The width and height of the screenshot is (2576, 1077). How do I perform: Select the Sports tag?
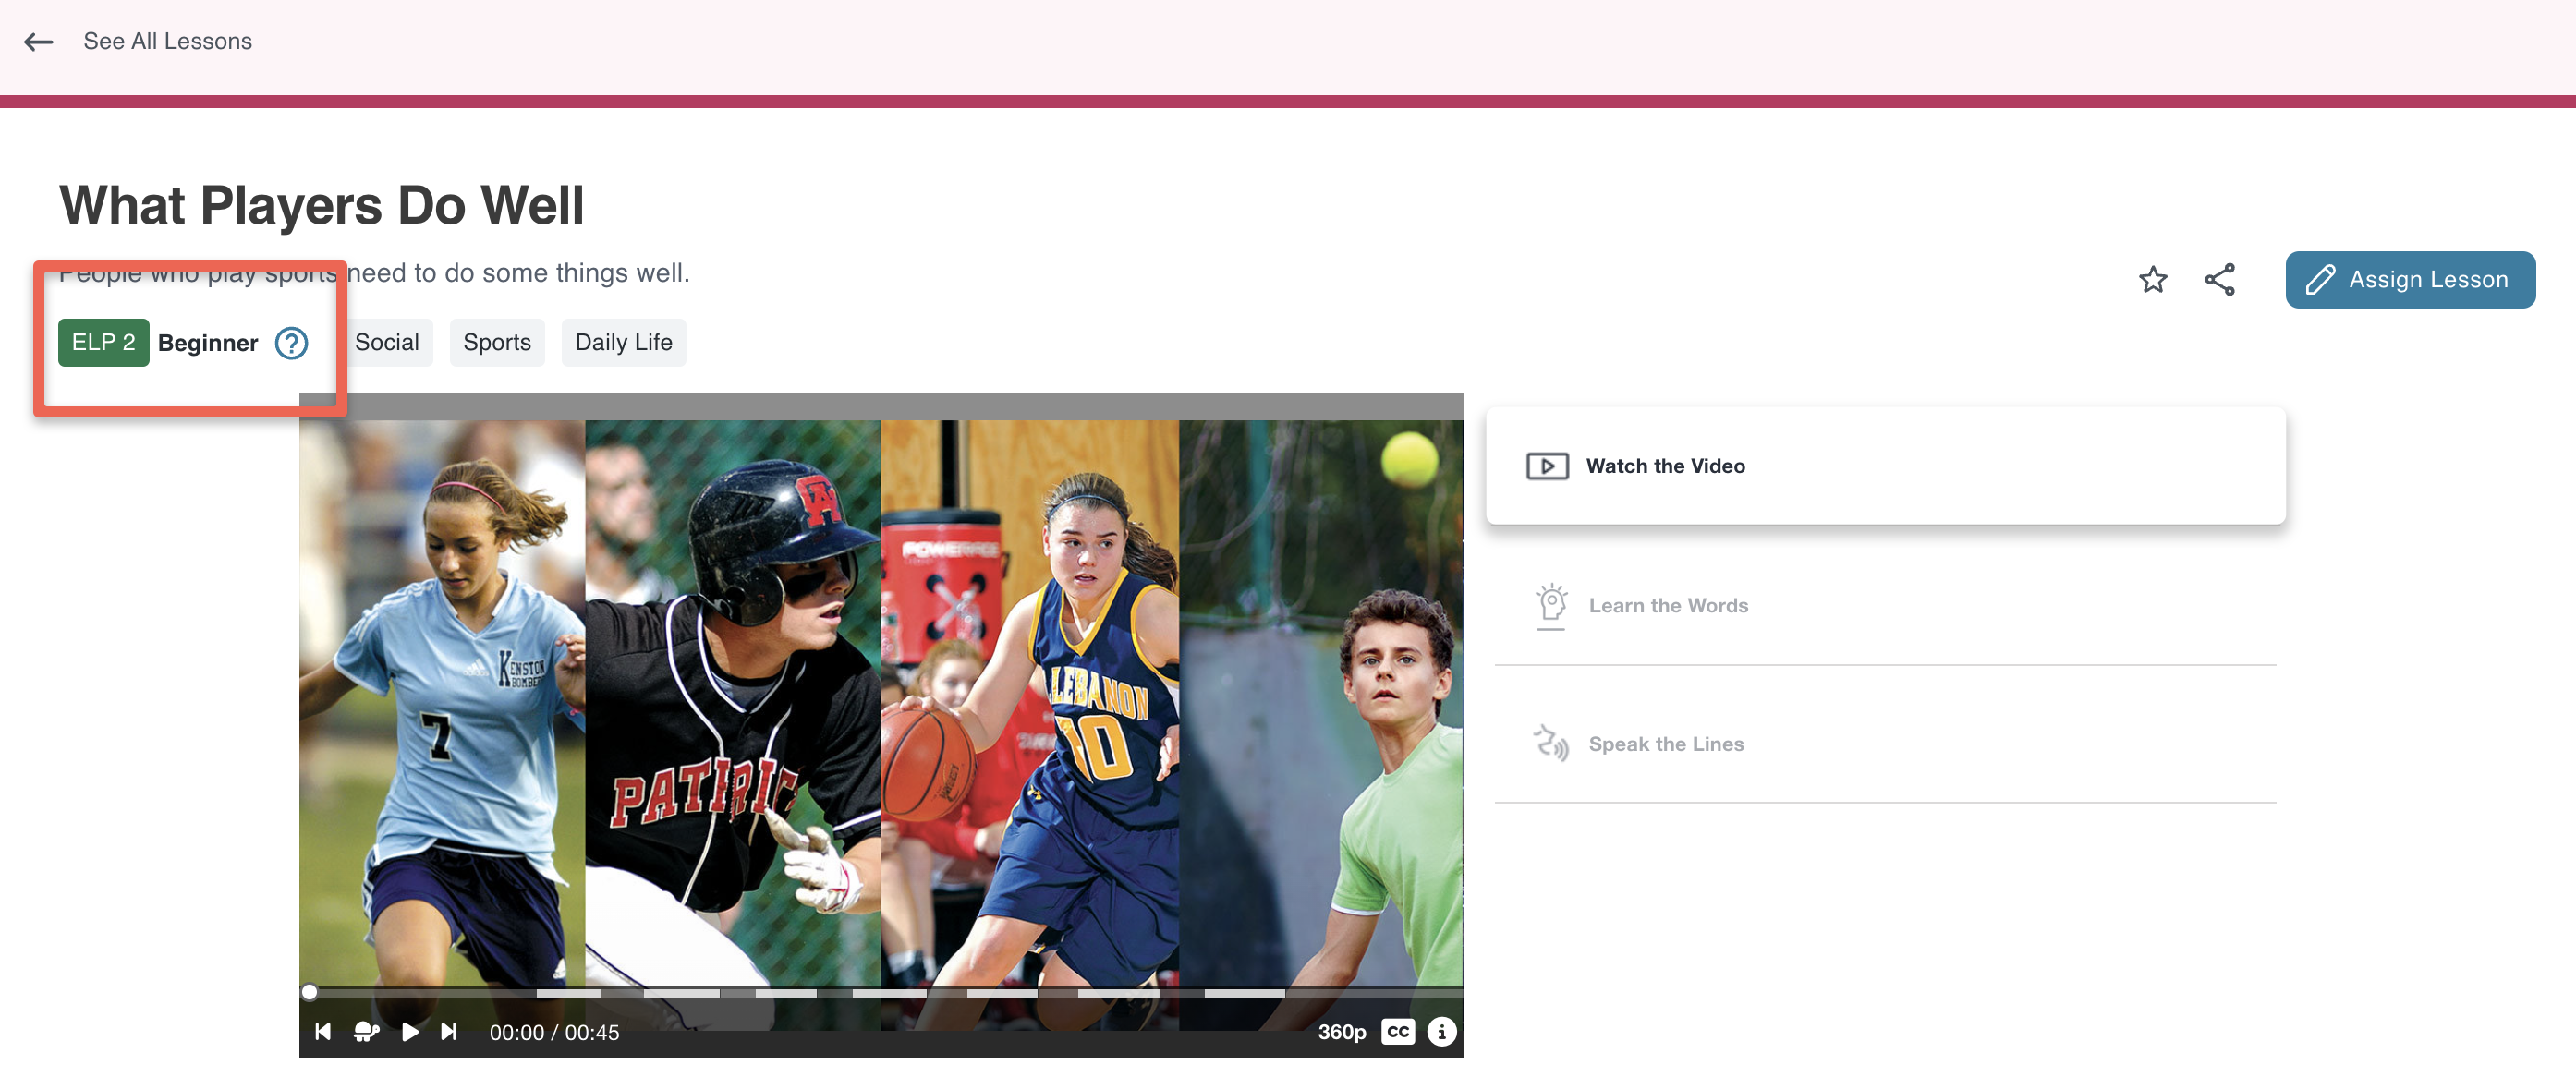(496, 342)
